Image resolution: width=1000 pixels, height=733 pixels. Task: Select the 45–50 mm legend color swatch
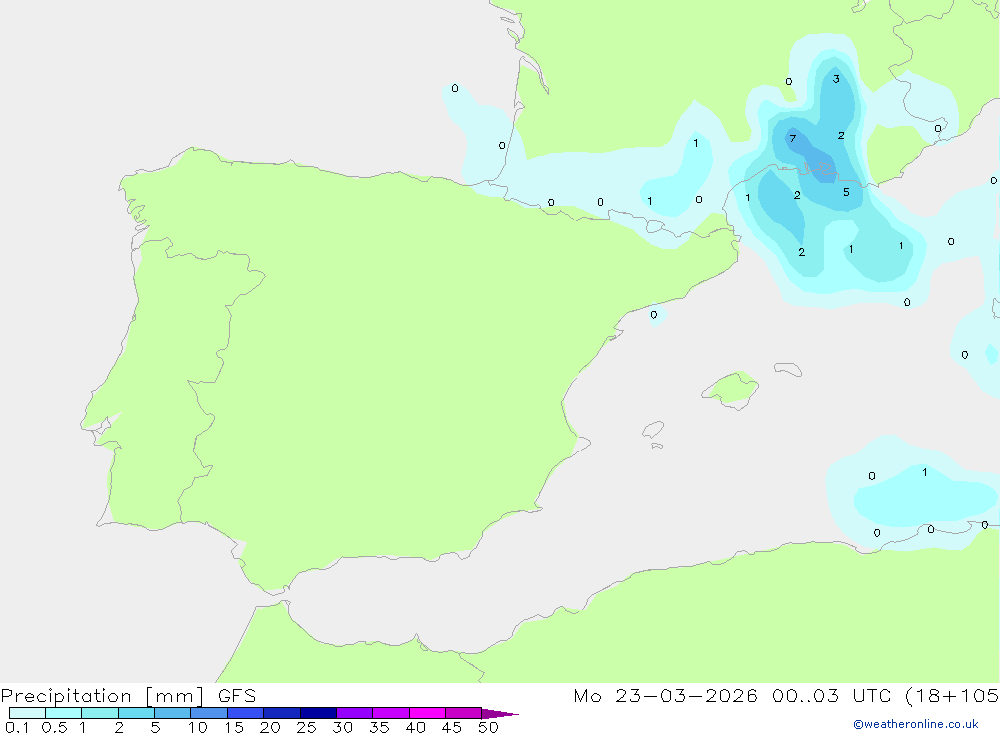pos(463,713)
